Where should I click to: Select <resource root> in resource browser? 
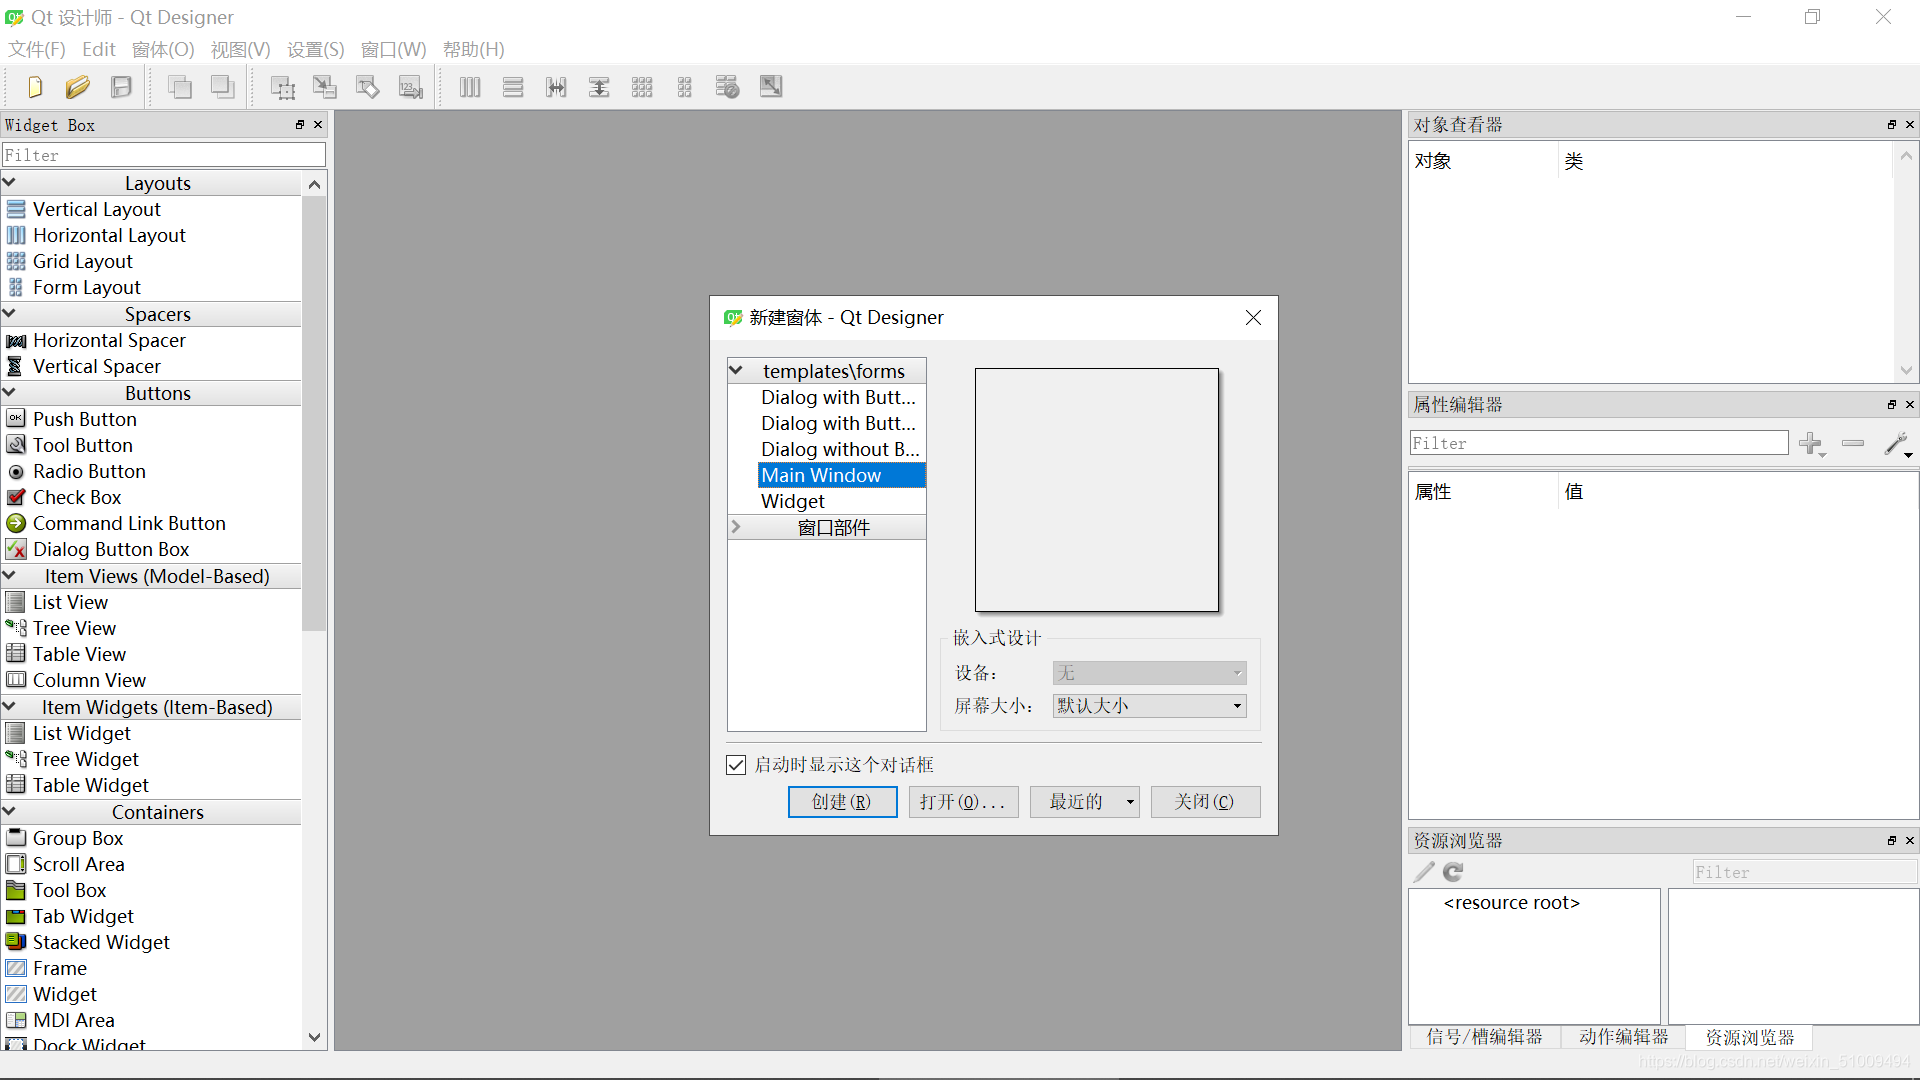(x=1511, y=903)
